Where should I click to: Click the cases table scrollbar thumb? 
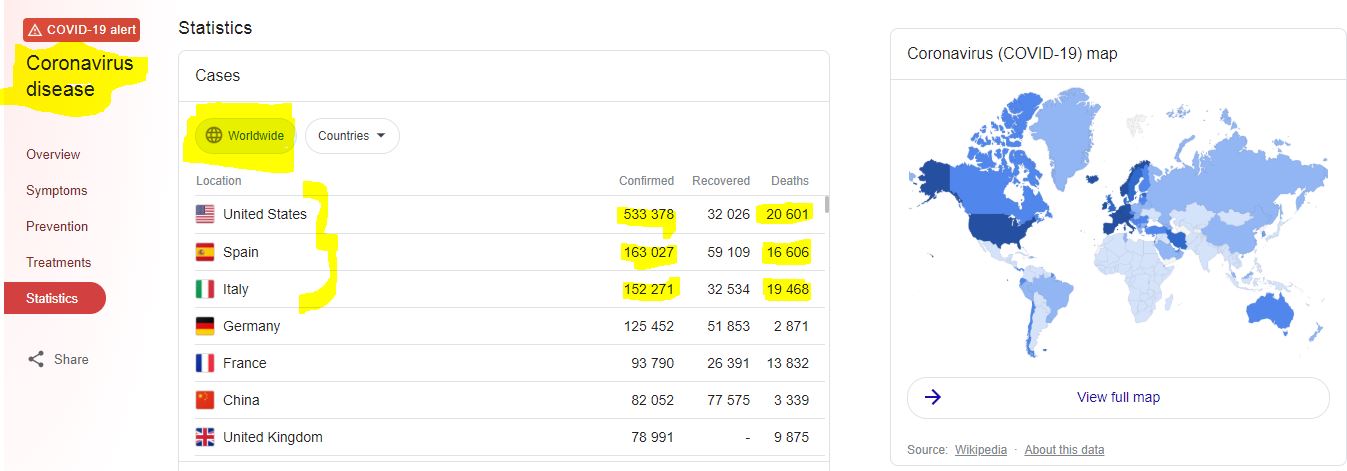pyautogui.click(x=826, y=204)
